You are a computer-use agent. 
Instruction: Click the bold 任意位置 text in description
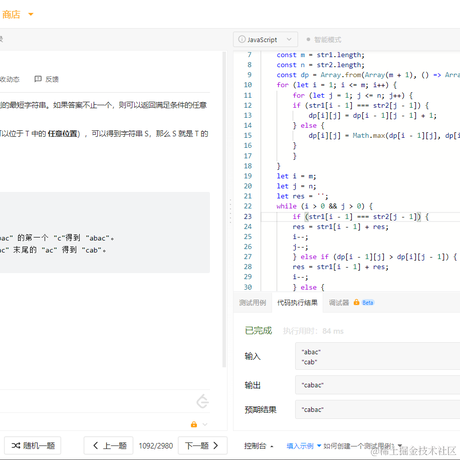click(62, 134)
